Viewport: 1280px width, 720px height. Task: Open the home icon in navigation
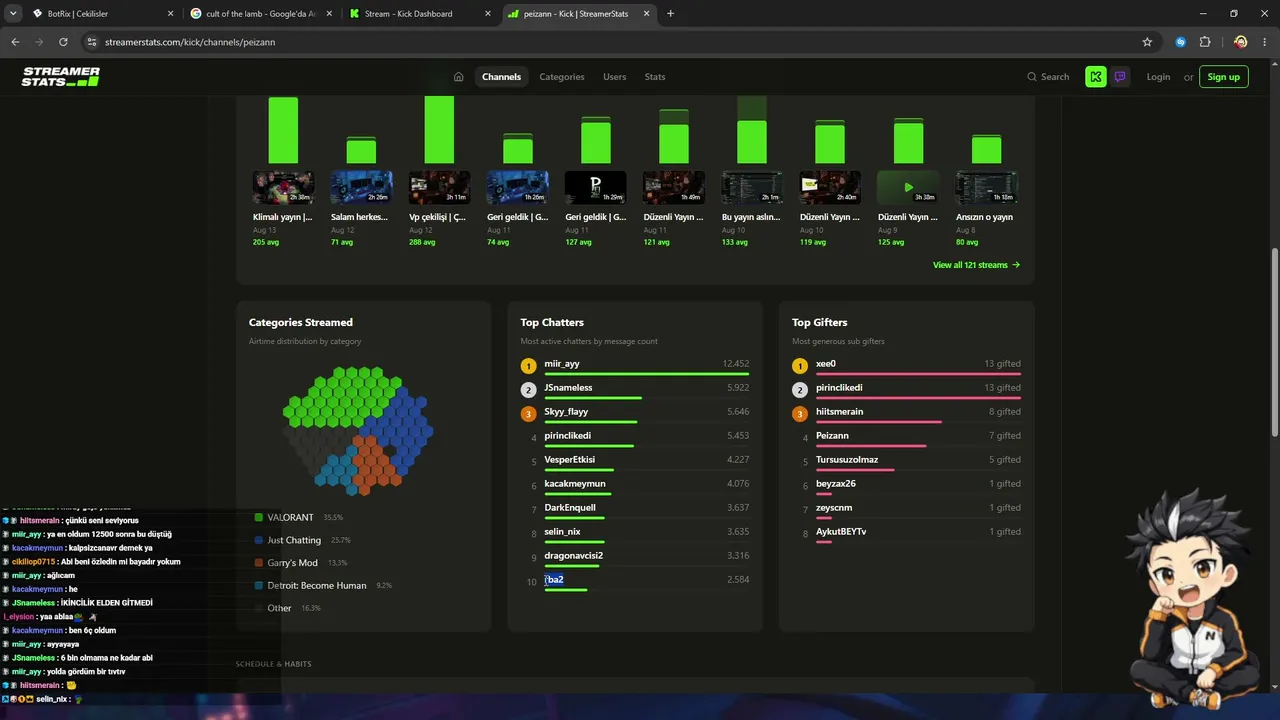pyautogui.click(x=458, y=77)
